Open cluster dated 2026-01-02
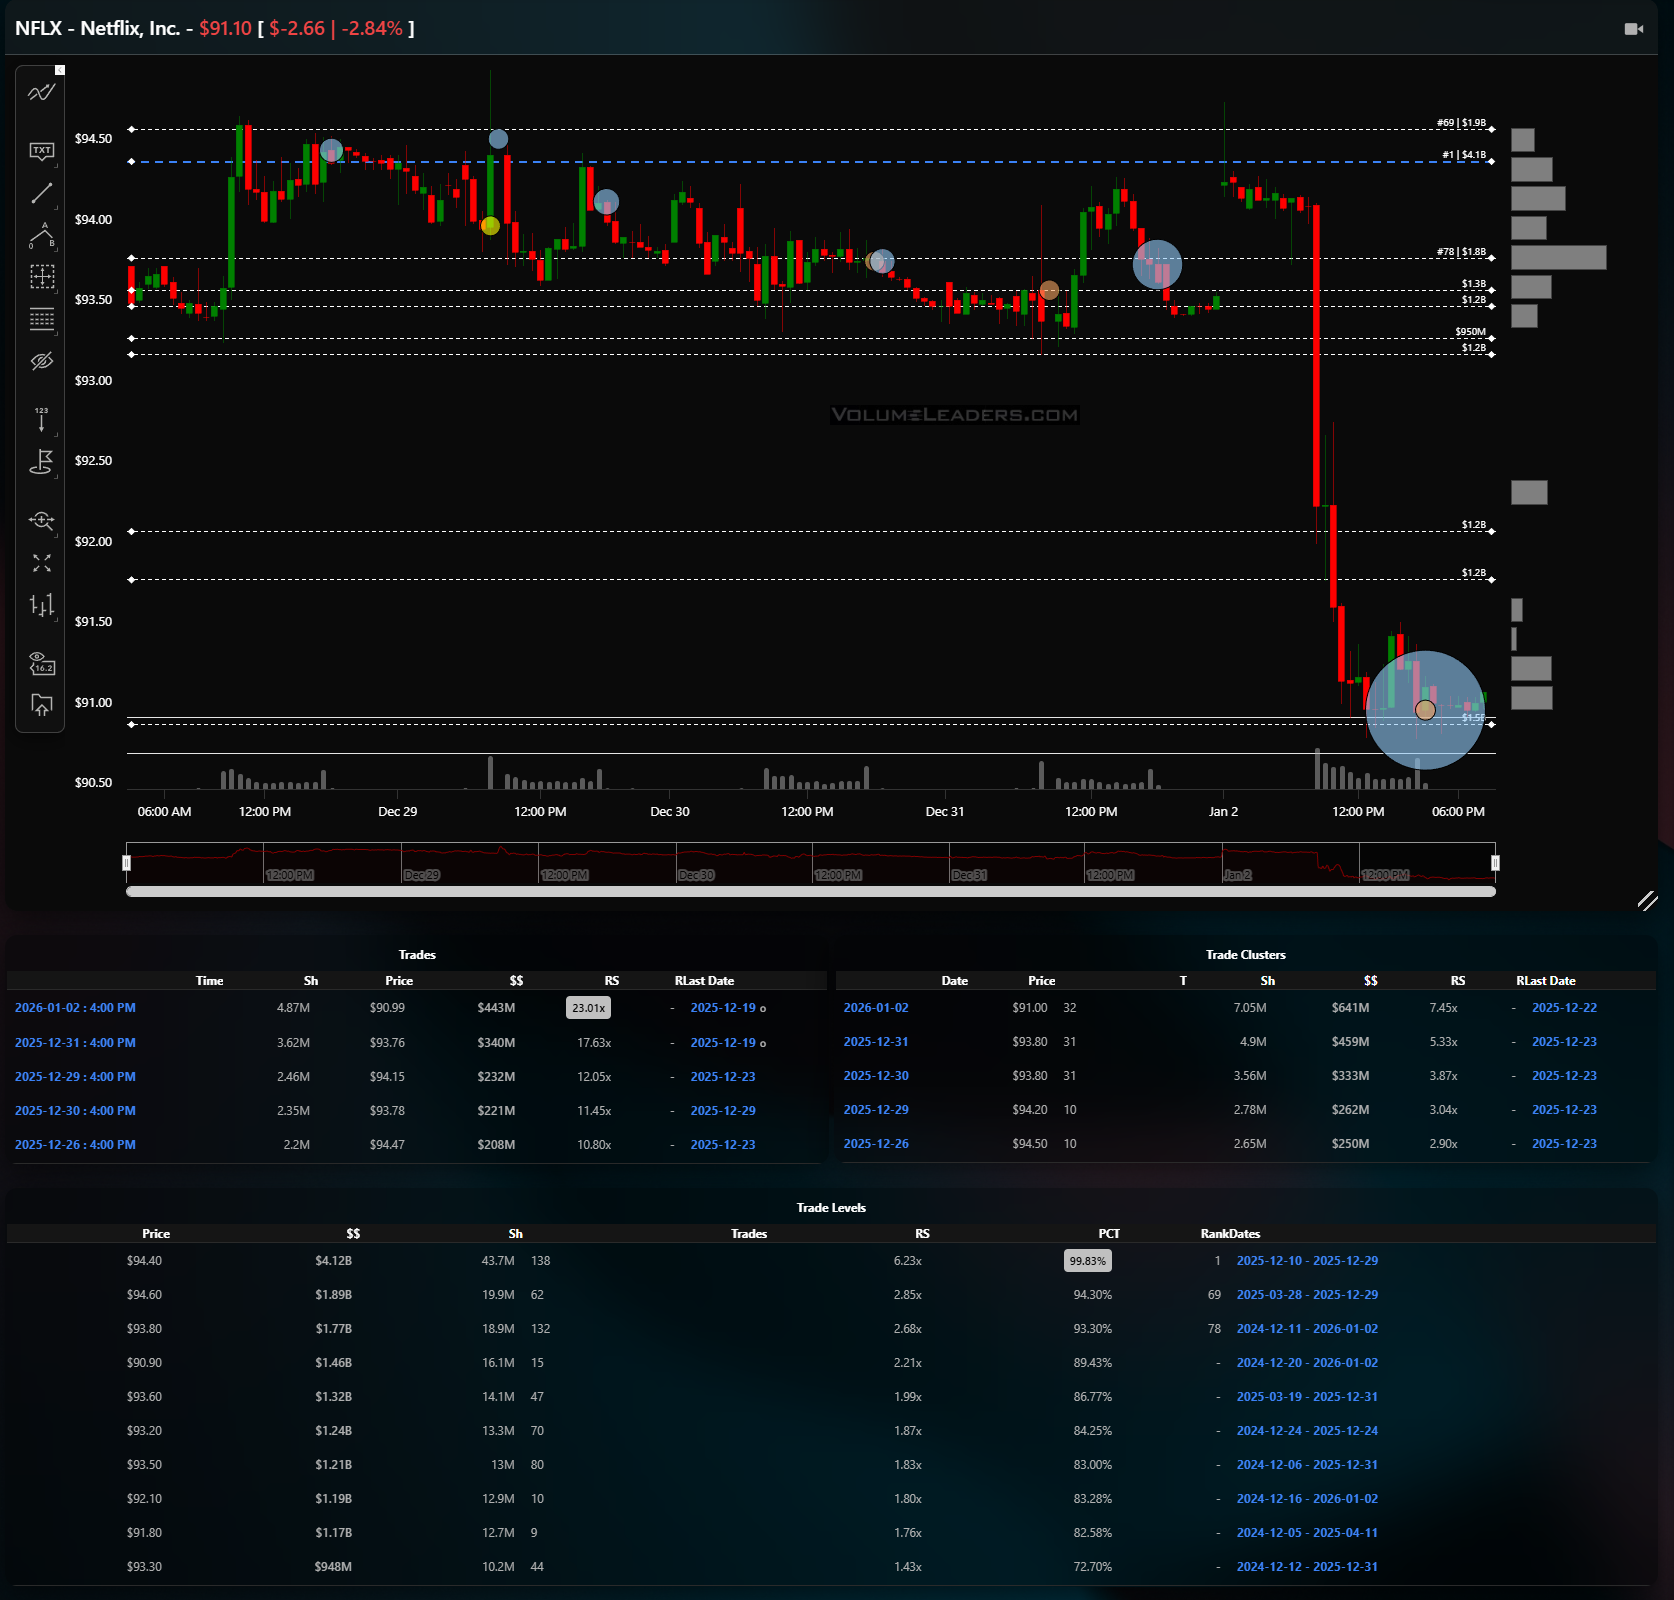Screen dimensions: 1674x1600 click(876, 1008)
